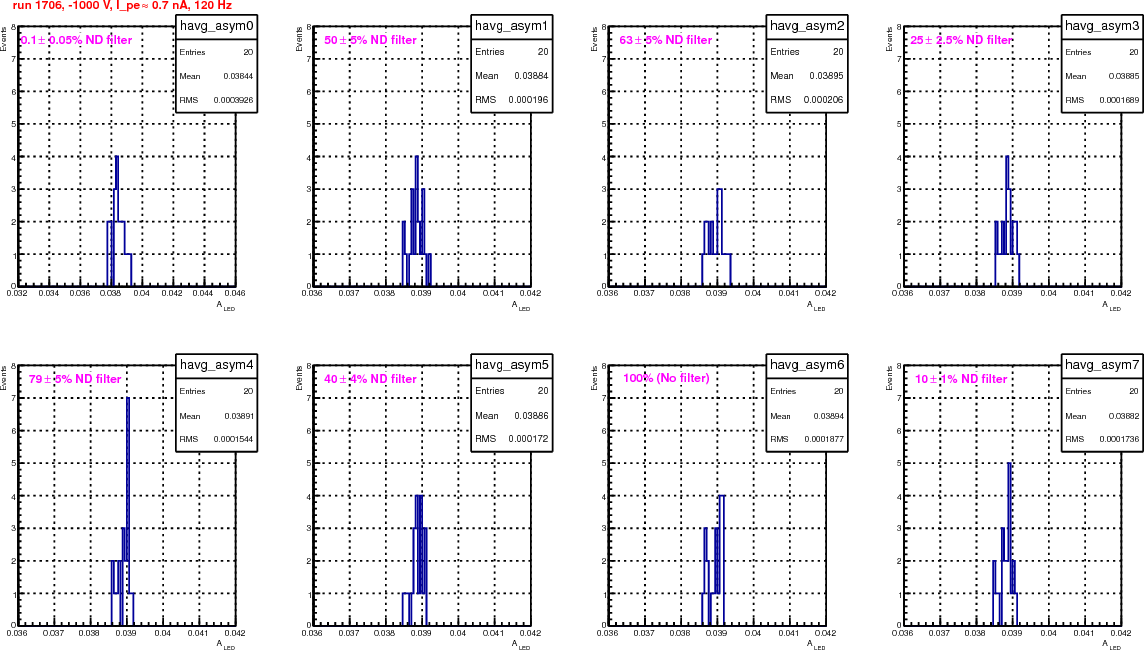Click the havg_asym6 stats box title
Screen dimensions: 1144x650
pos(807,365)
